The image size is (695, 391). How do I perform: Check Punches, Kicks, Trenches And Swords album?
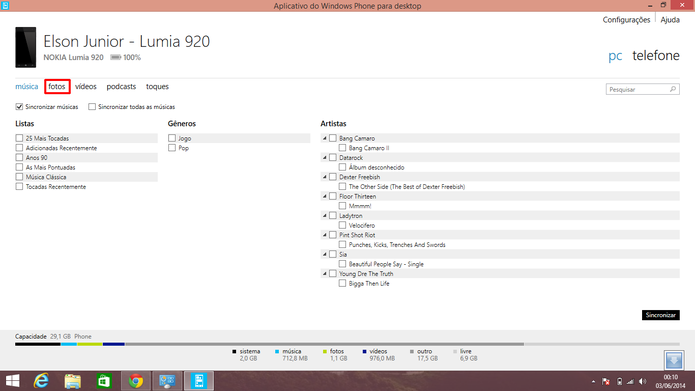pos(342,244)
